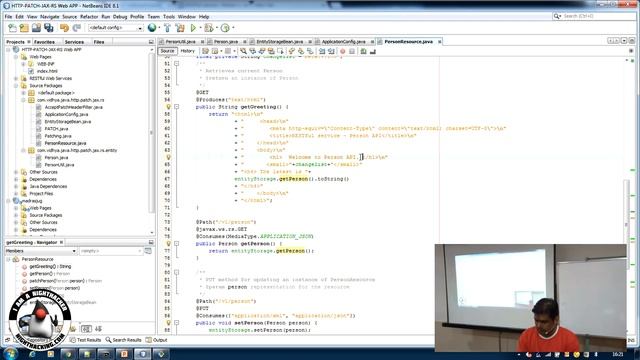Open the File menu
The height and width of the screenshot is (360, 640).
tap(8, 17)
